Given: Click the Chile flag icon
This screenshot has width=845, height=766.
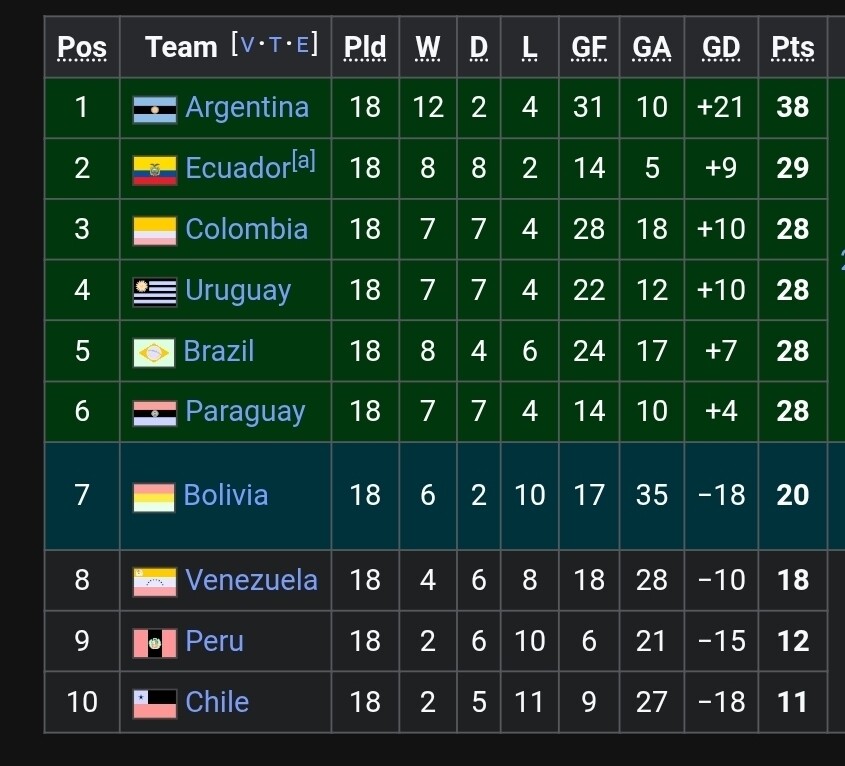Looking at the screenshot, I should coord(155,703).
